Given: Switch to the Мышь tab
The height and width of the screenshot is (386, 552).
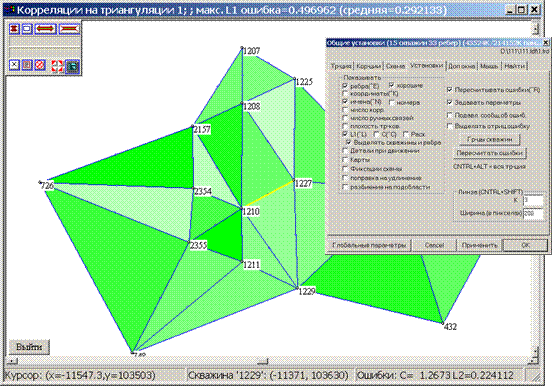Looking at the screenshot, I should coord(489,66).
